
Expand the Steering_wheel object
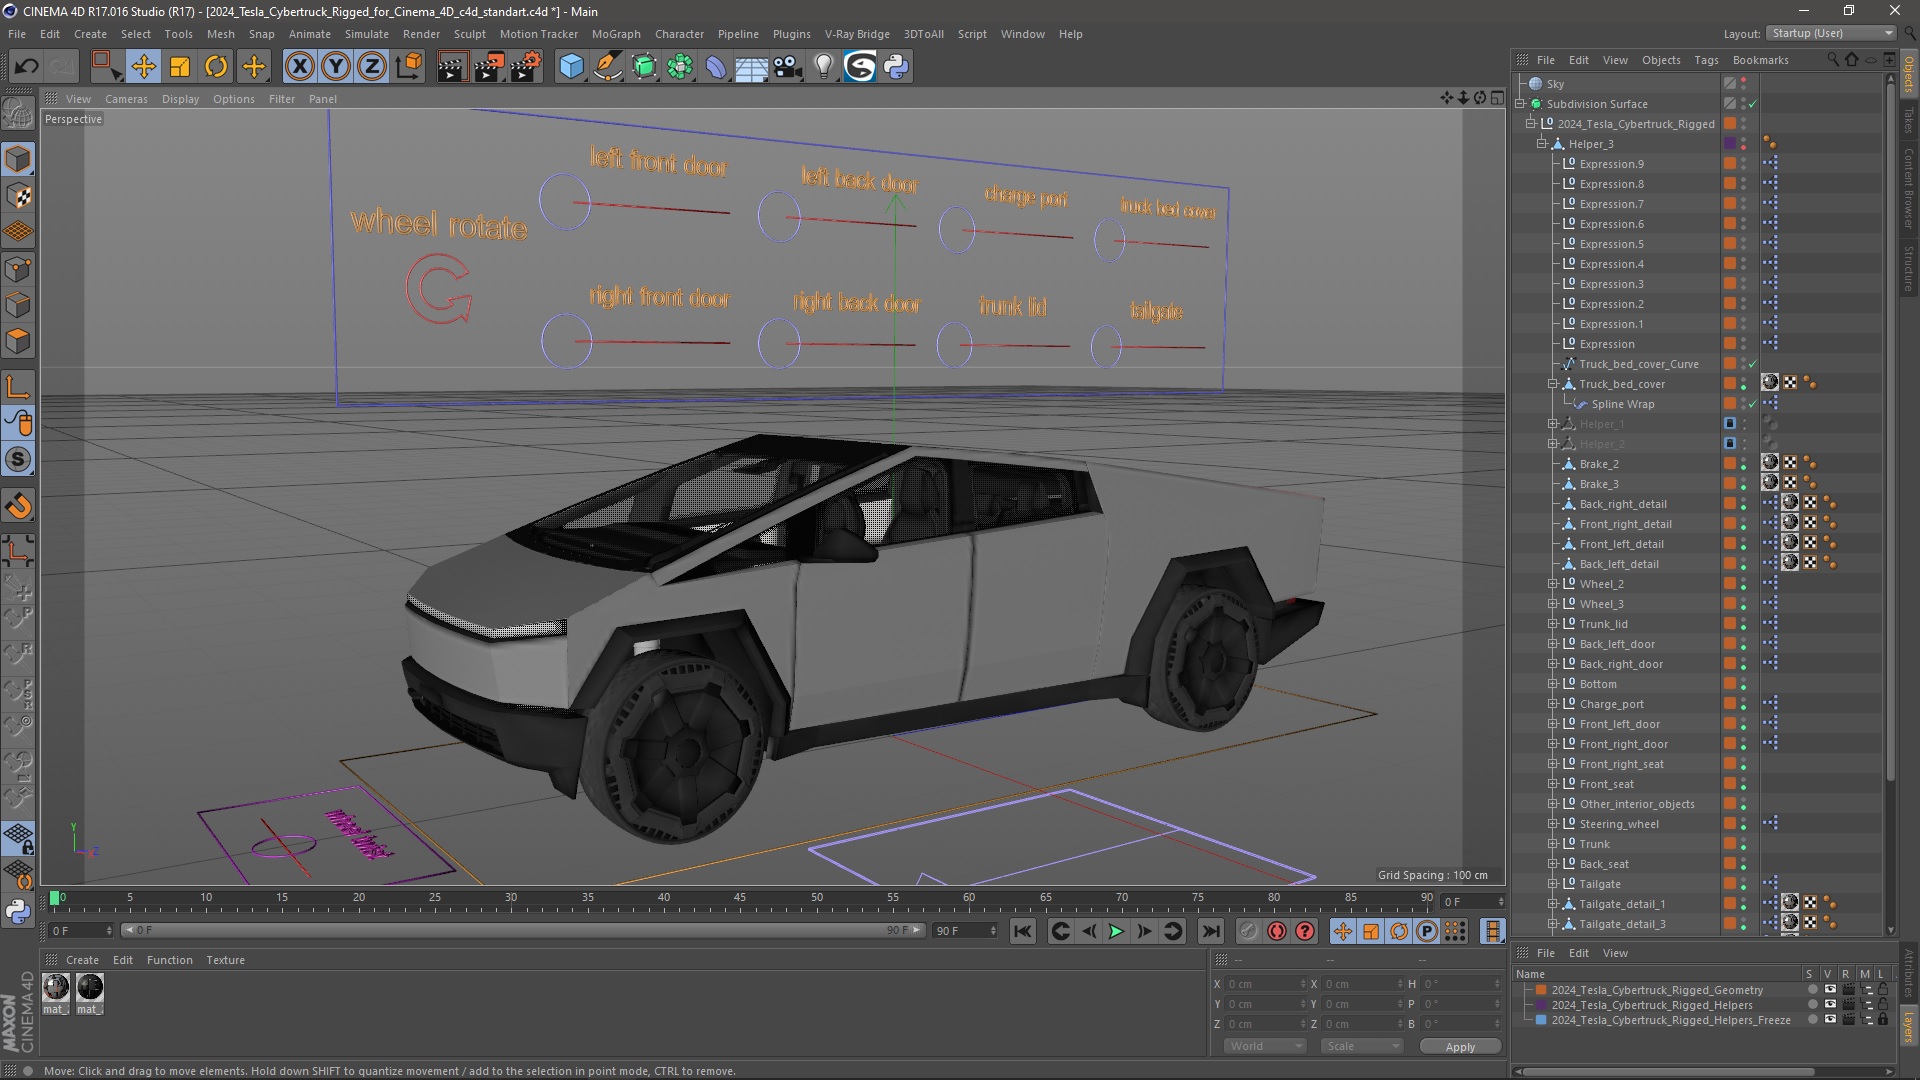pyautogui.click(x=1553, y=824)
